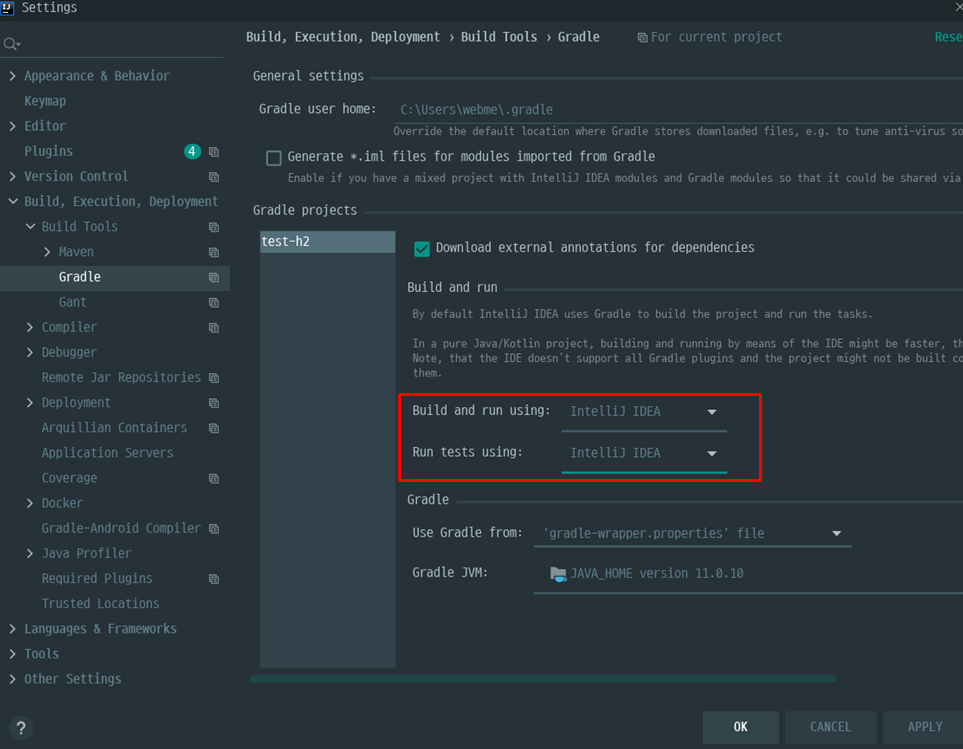Select Gant under Build Tools
The height and width of the screenshot is (749, 963).
tap(72, 302)
